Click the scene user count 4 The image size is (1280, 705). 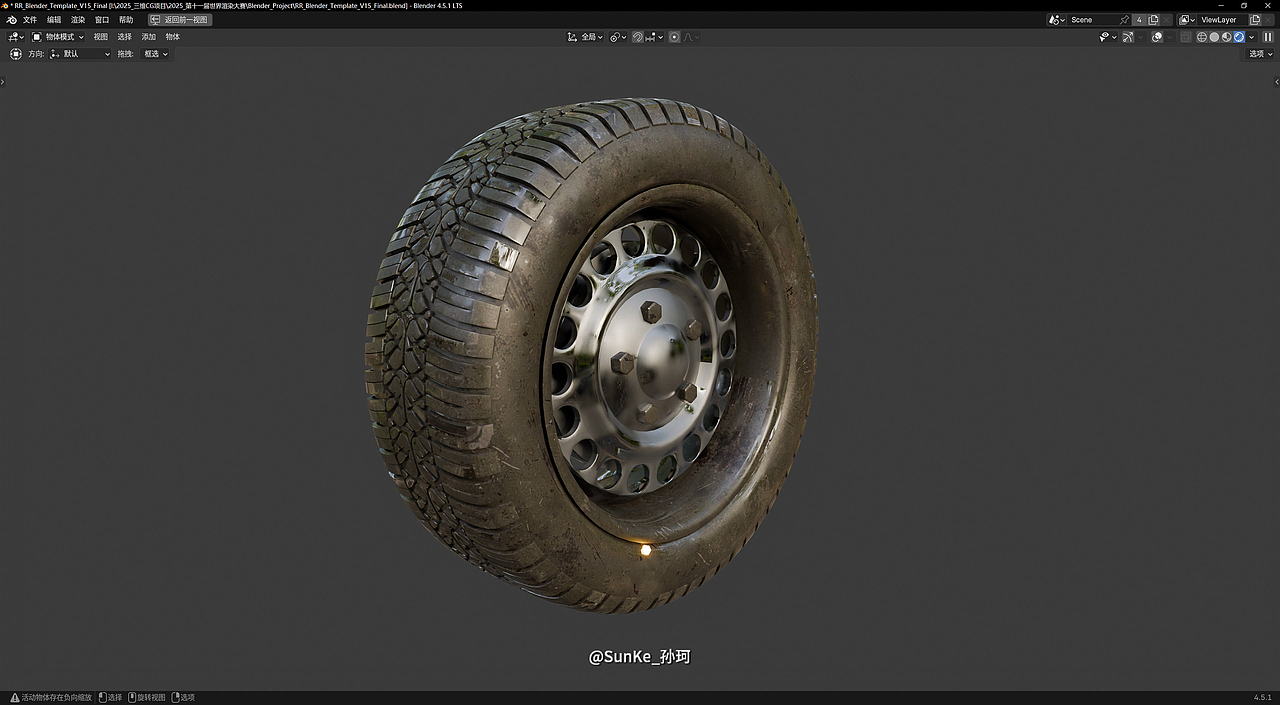[1139, 20]
